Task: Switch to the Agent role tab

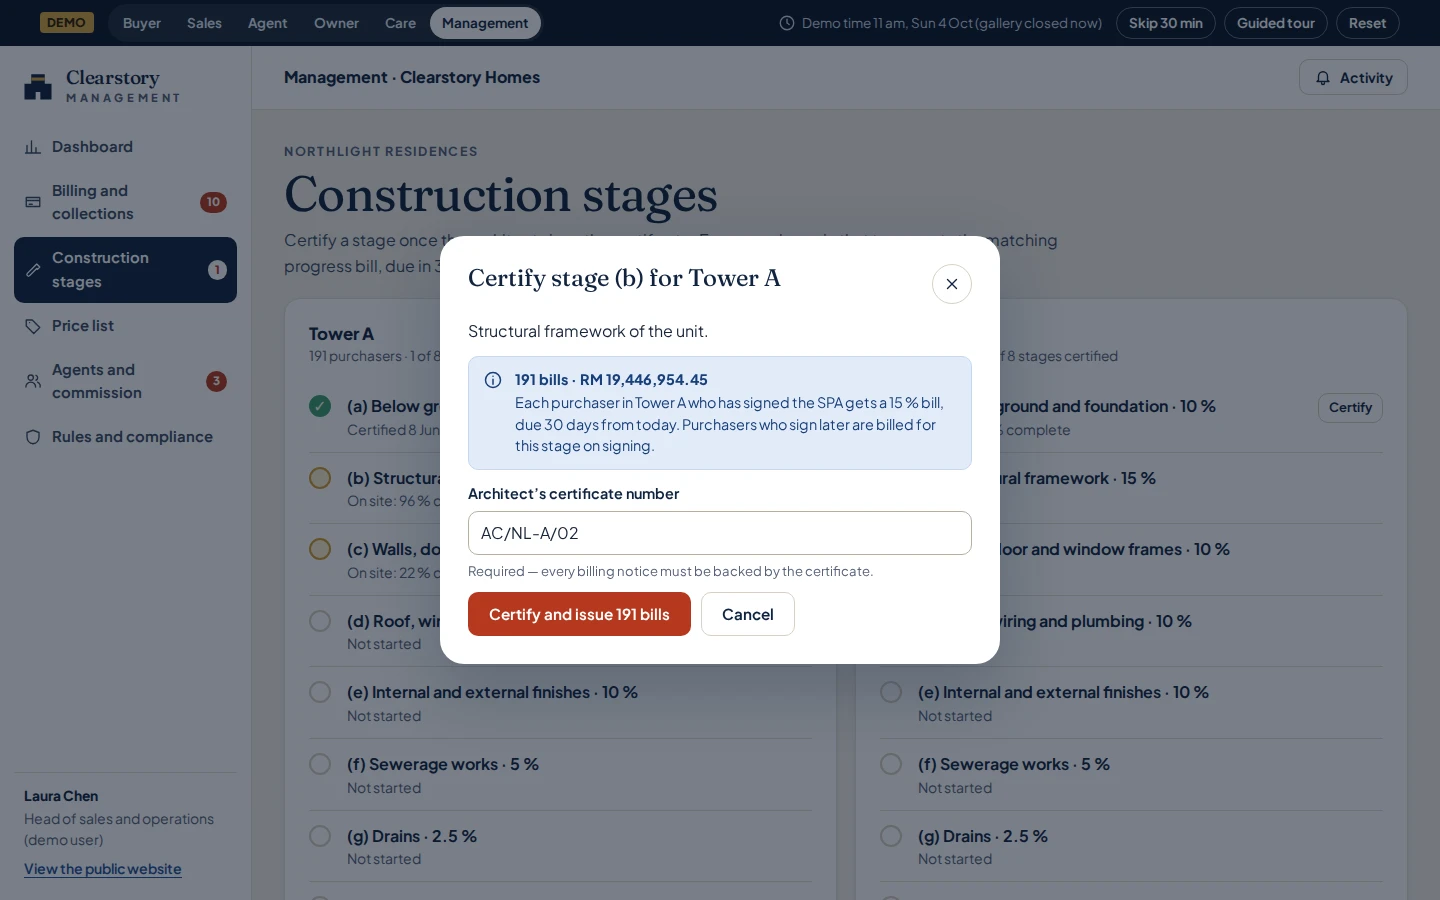Action: point(267,23)
